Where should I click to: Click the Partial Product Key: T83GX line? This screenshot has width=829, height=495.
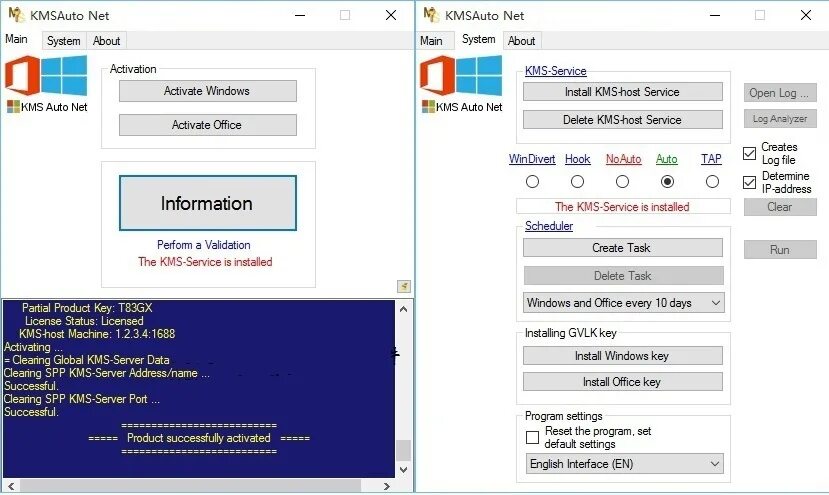(87, 308)
